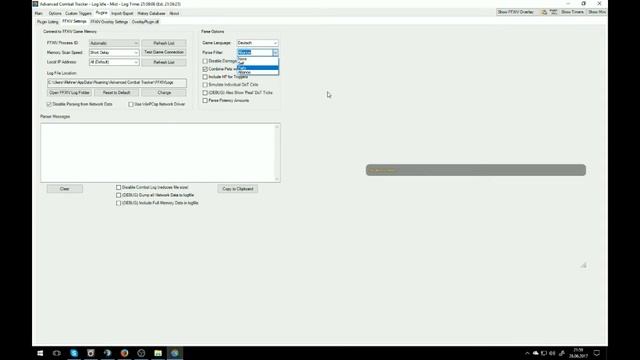Viewport: 640px width, 360px height.
Task: Click Copy to Clipboard button
Action: (x=238, y=189)
